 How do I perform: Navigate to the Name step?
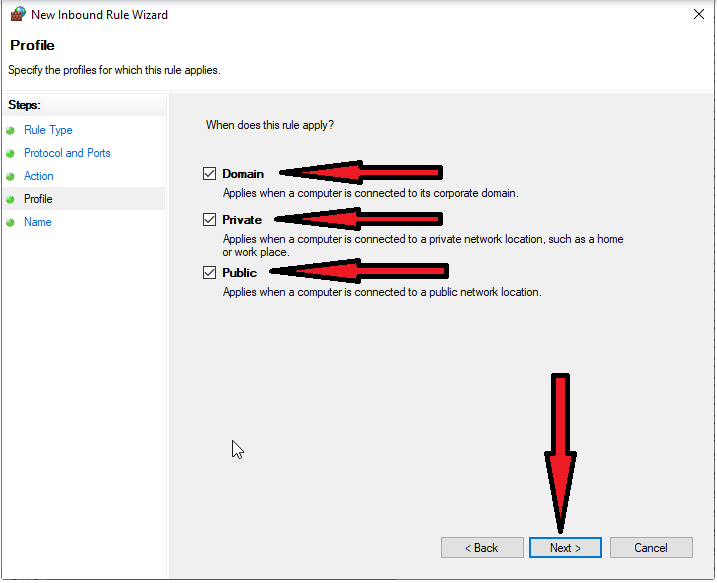pos(38,222)
